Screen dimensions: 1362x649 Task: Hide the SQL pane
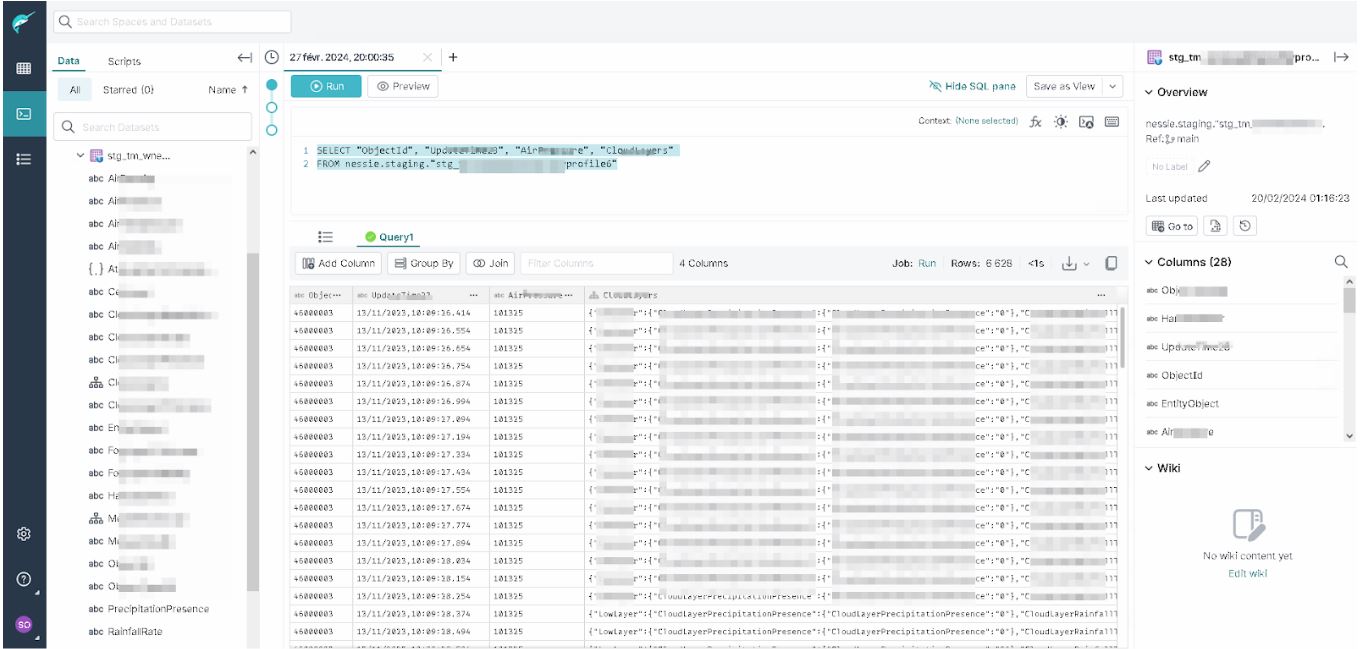972,87
